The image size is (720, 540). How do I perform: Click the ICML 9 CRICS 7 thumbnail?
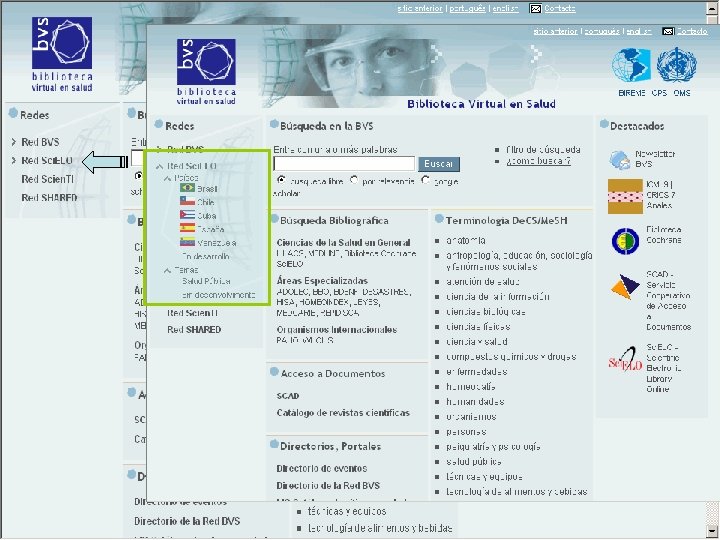[x=625, y=197]
